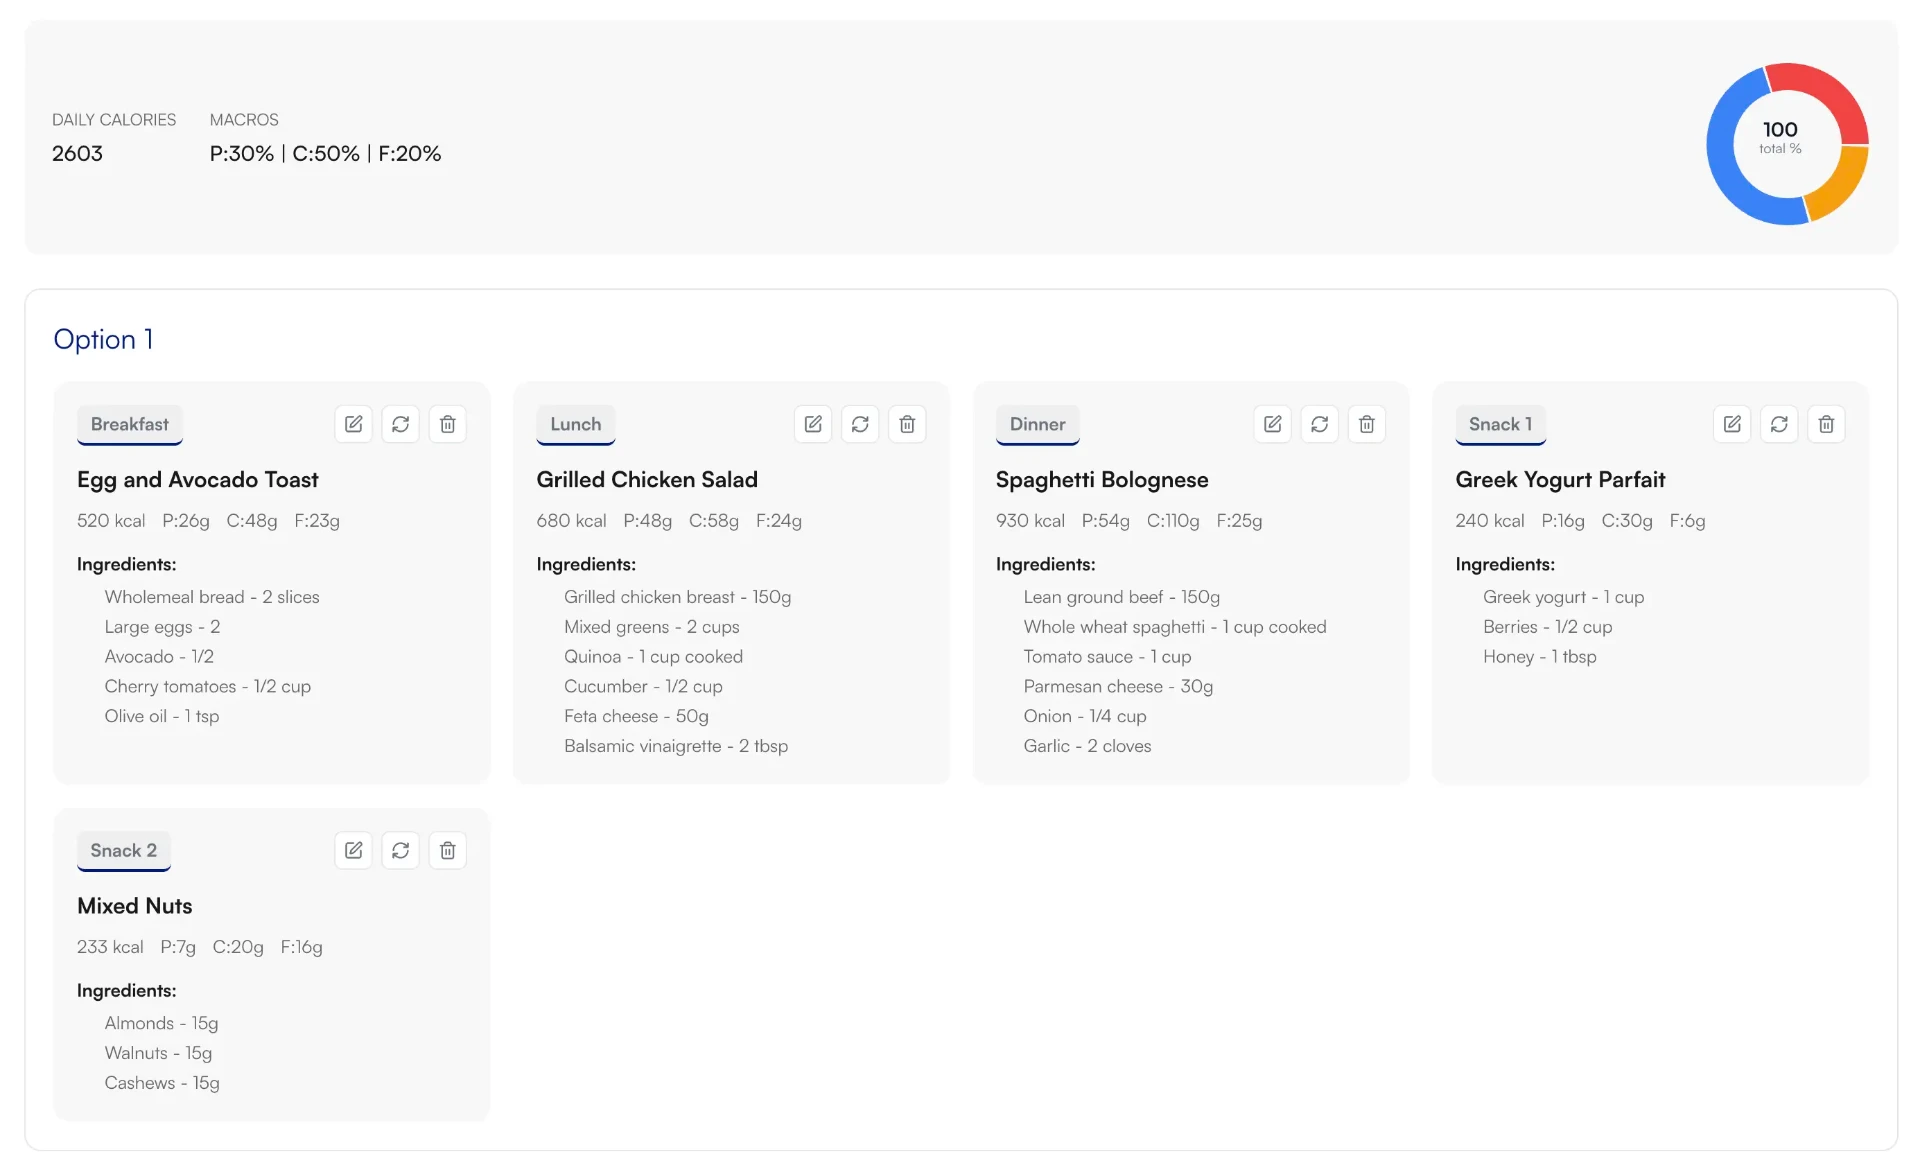1920x1163 pixels.
Task: Remove the Dinner meal with the trash icon
Action: point(1367,424)
